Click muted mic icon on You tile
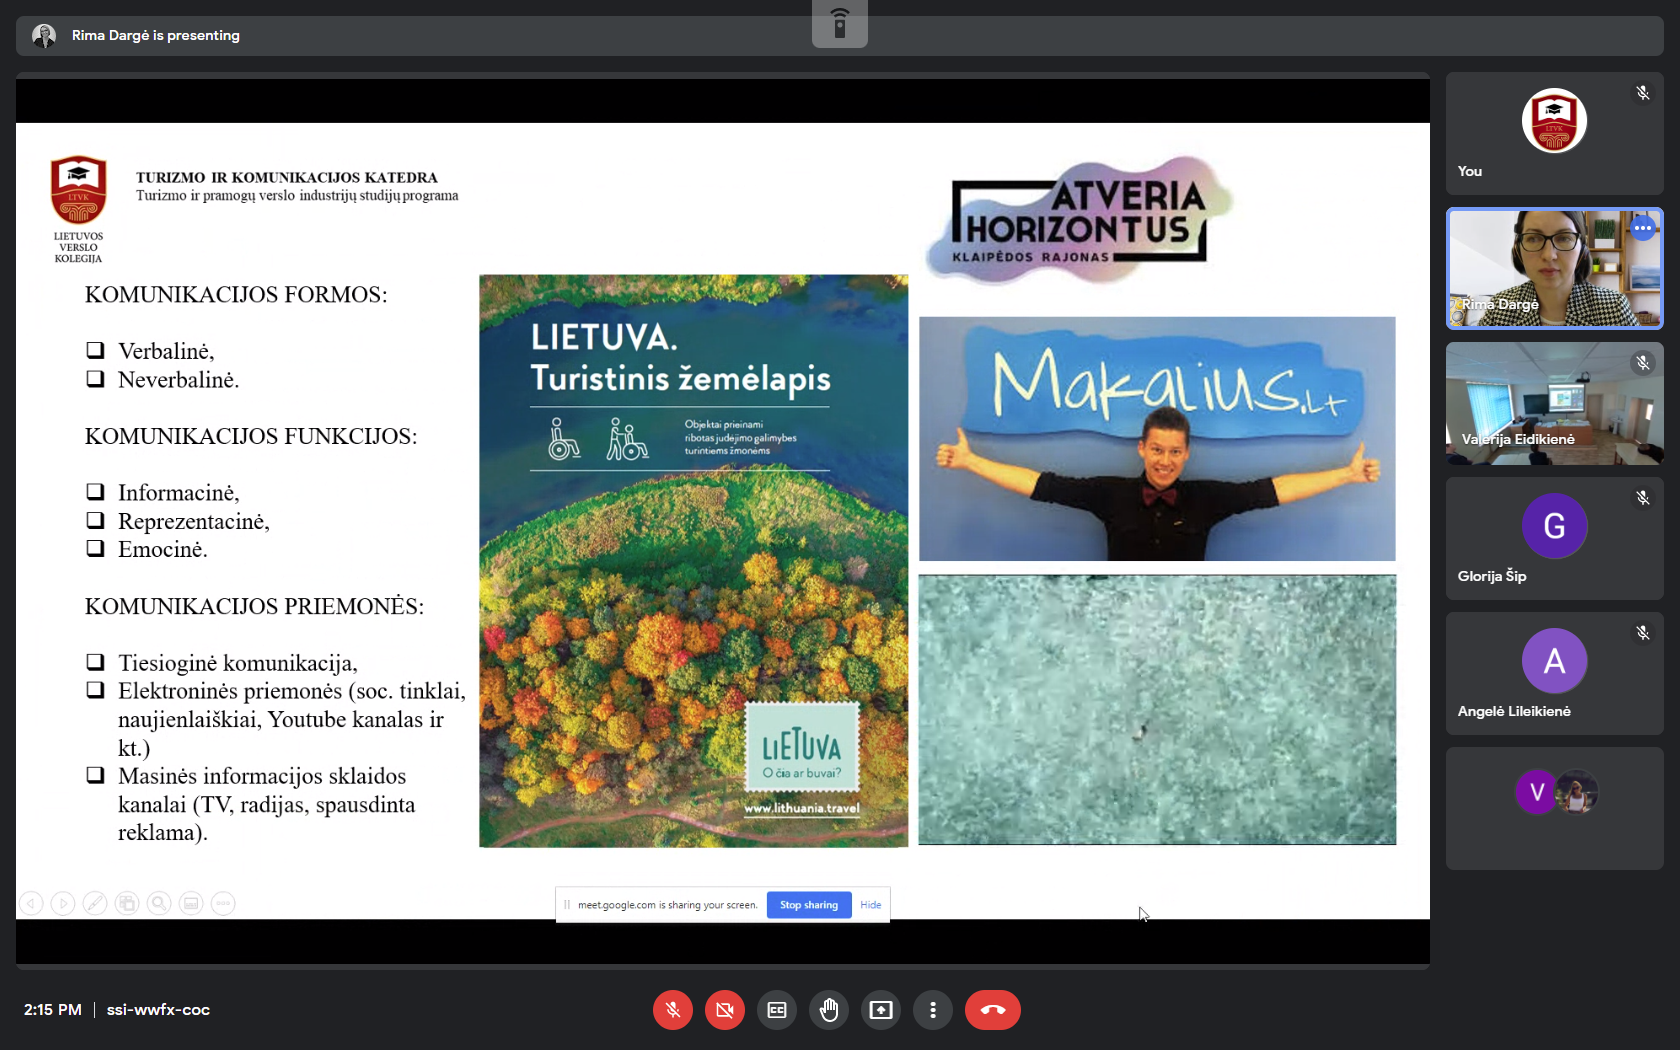This screenshot has width=1680, height=1050. [x=1643, y=93]
